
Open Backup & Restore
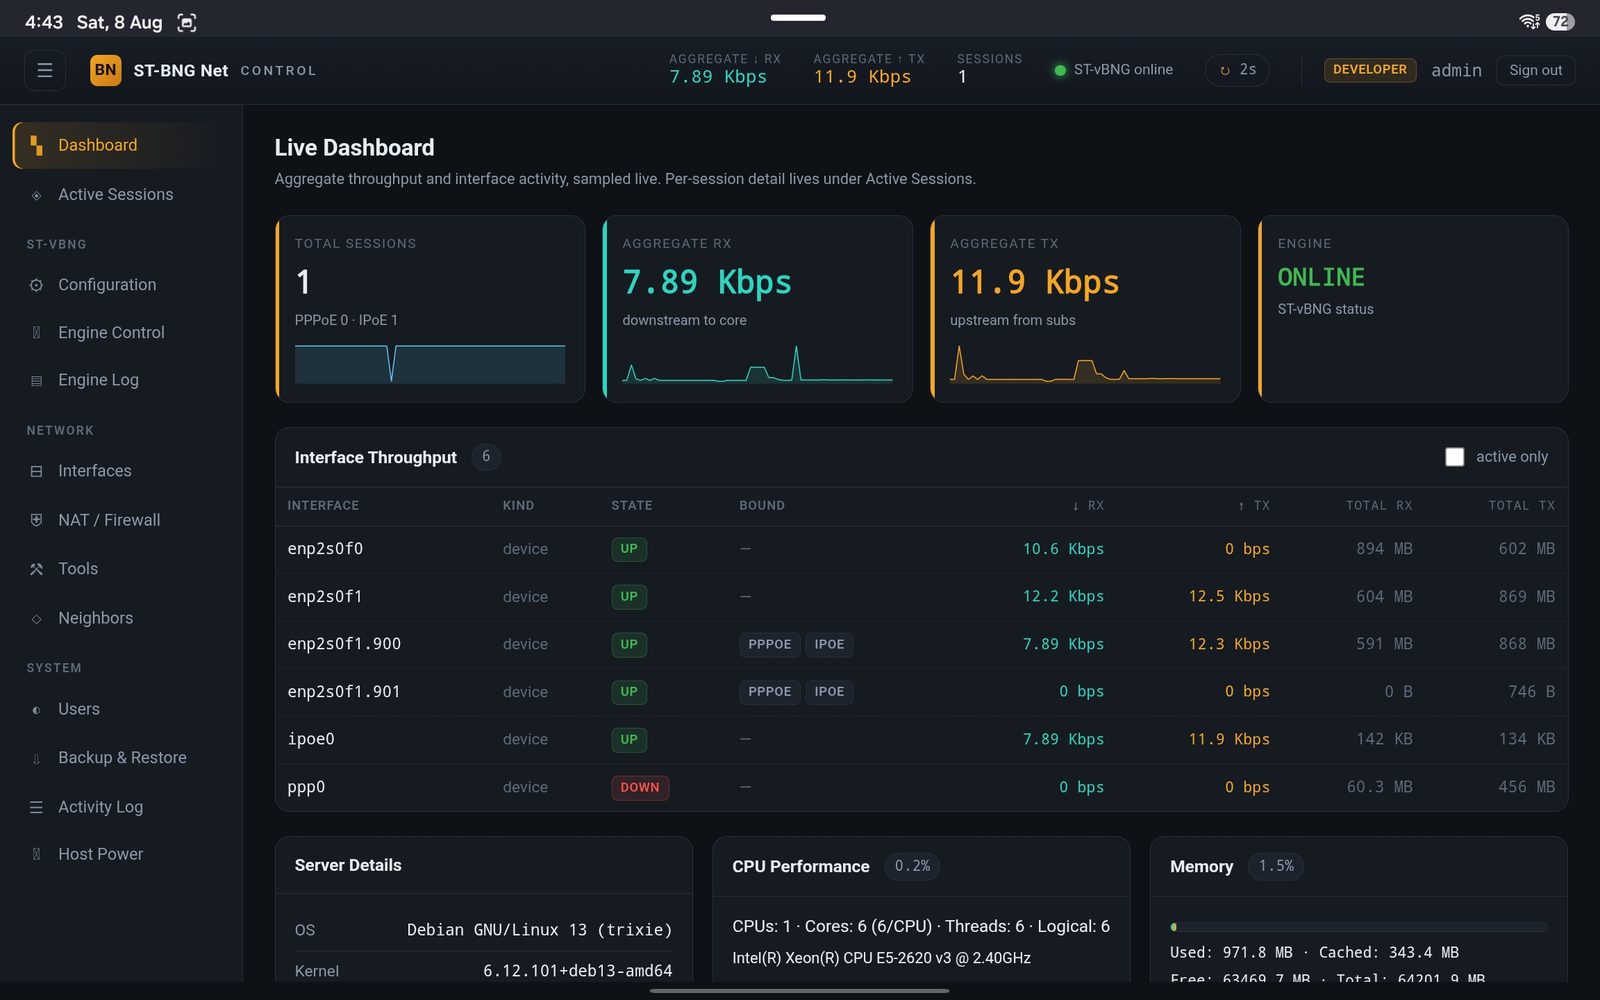pyautogui.click(x=120, y=758)
